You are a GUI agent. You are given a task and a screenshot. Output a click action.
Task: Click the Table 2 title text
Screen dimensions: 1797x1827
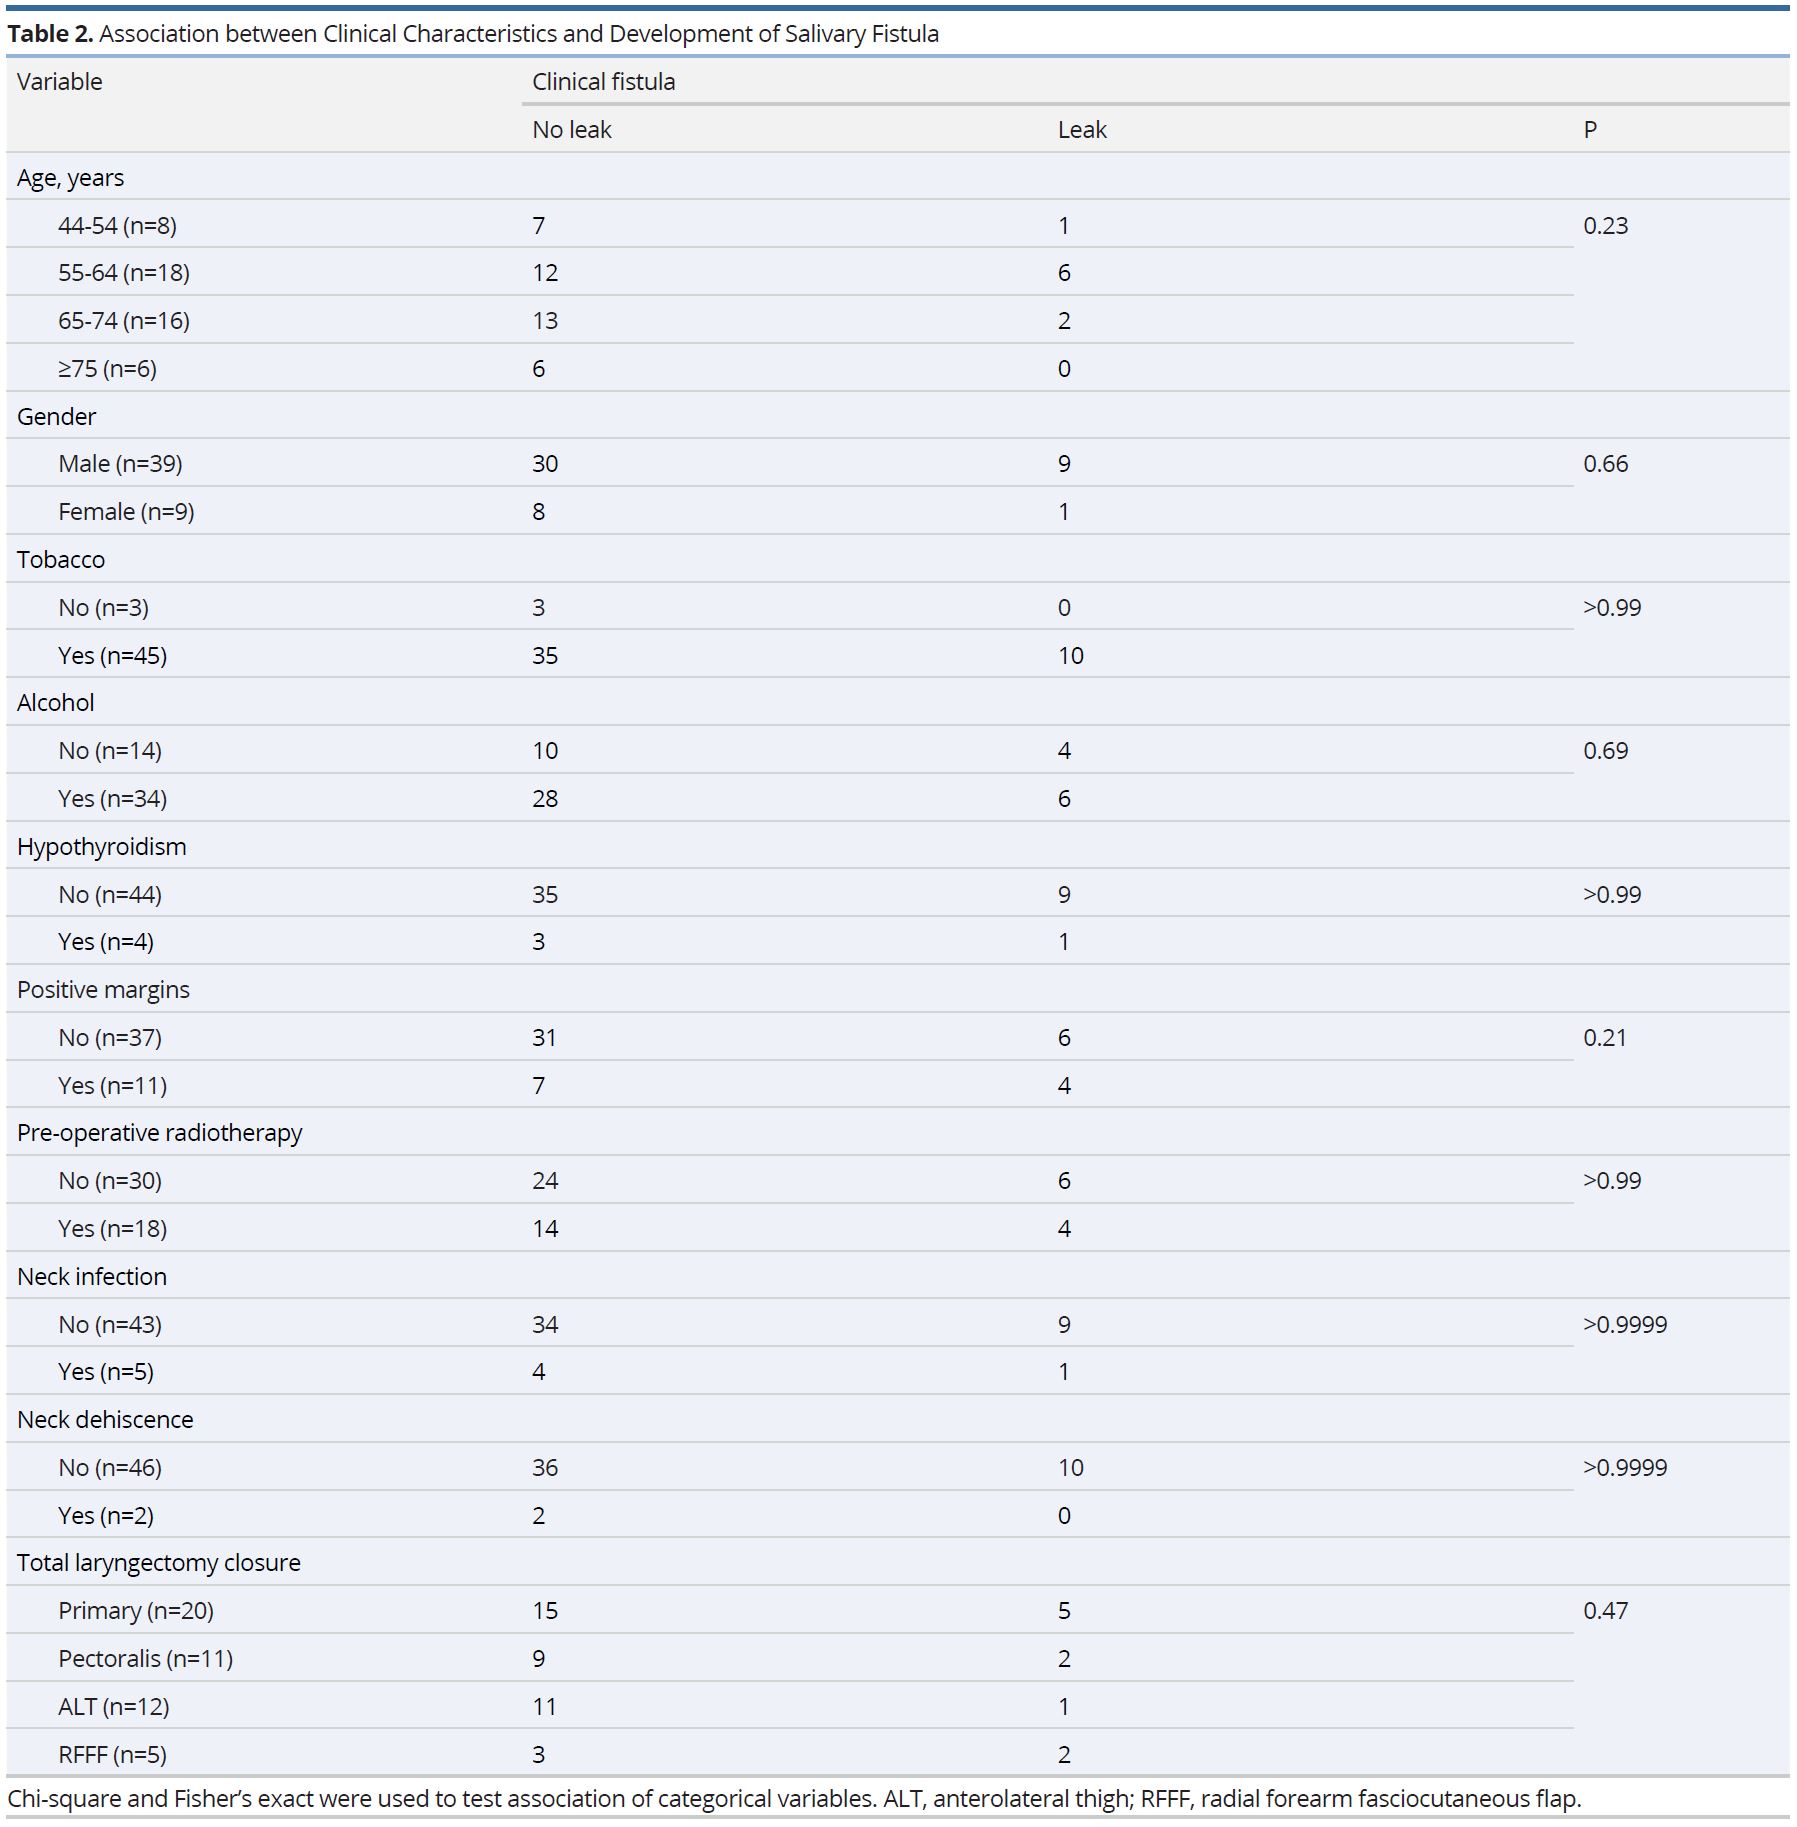coord(473,33)
